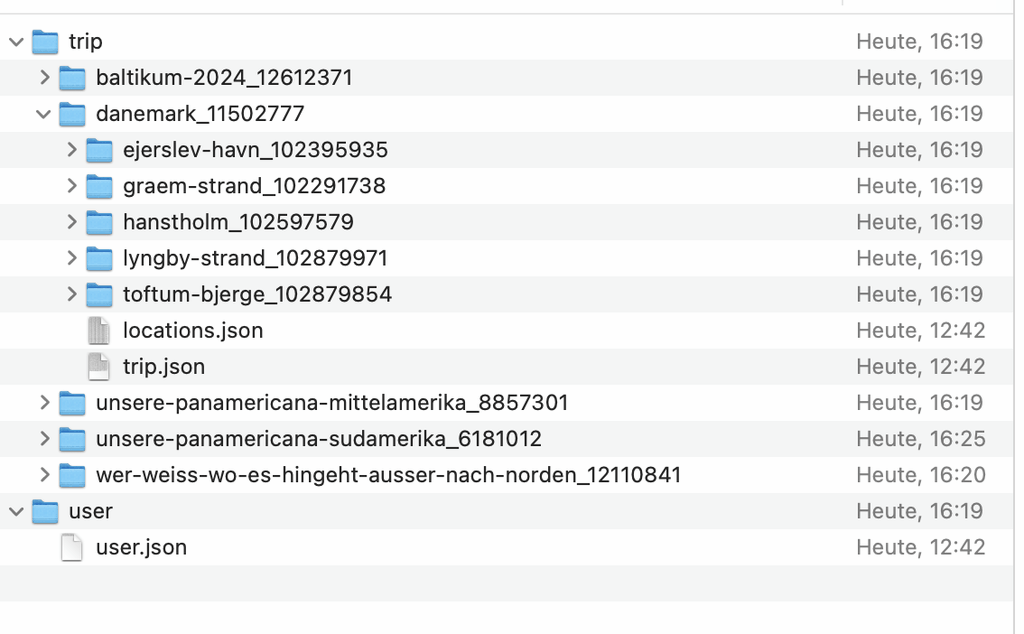The height and width of the screenshot is (634, 1024).
Task: Click the hanstholm_102597579 folder icon
Action: tap(99, 223)
